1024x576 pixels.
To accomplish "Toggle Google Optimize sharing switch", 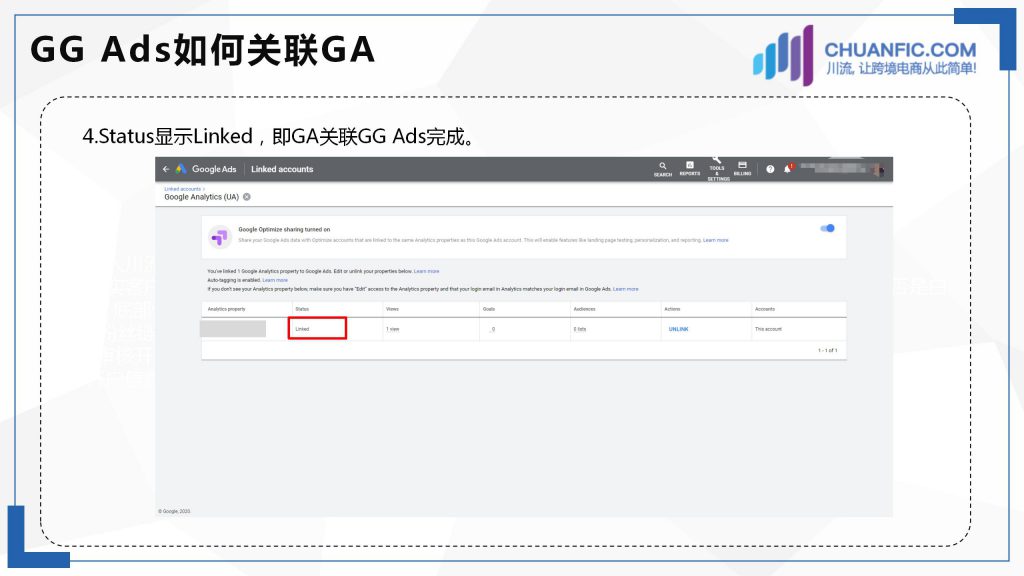I will 827,228.
